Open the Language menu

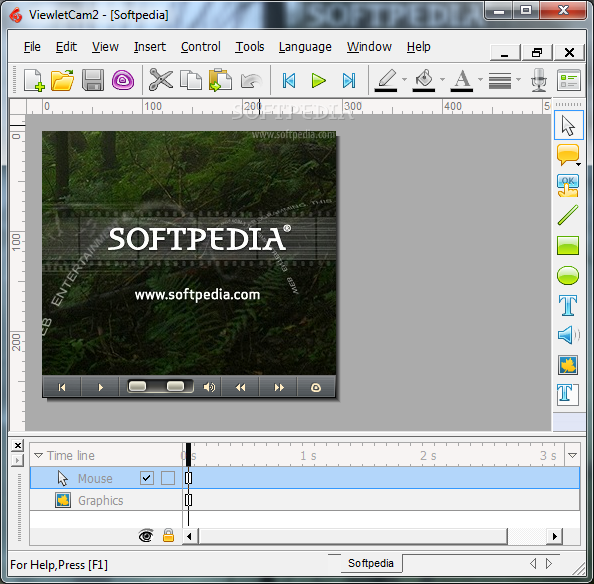[305, 47]
